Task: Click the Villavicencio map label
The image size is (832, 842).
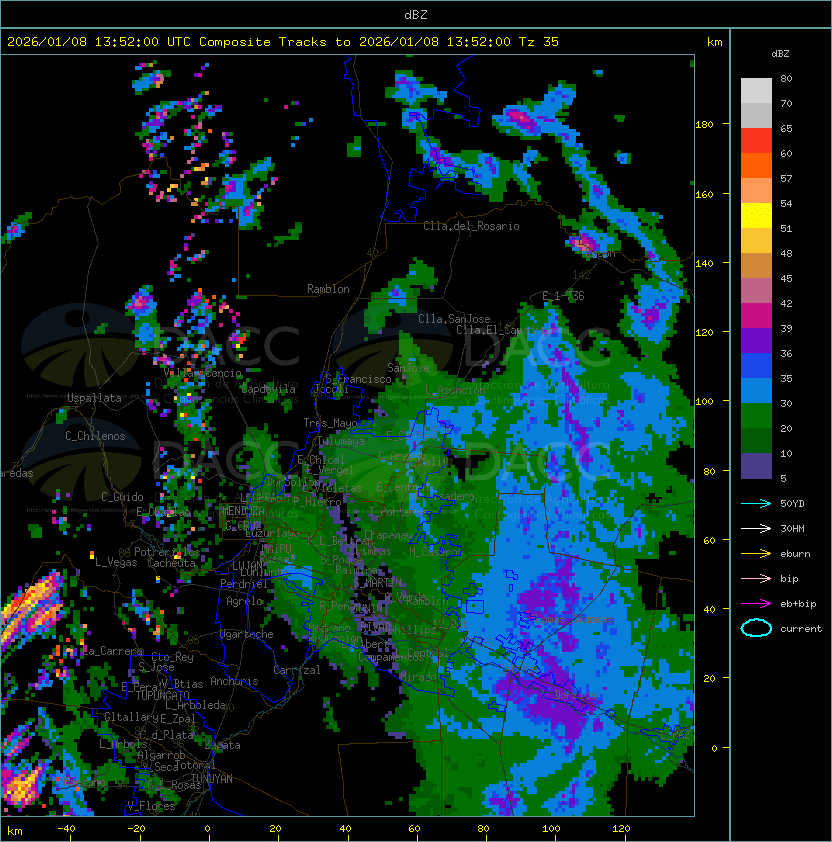Action: [x=202, y=373]
